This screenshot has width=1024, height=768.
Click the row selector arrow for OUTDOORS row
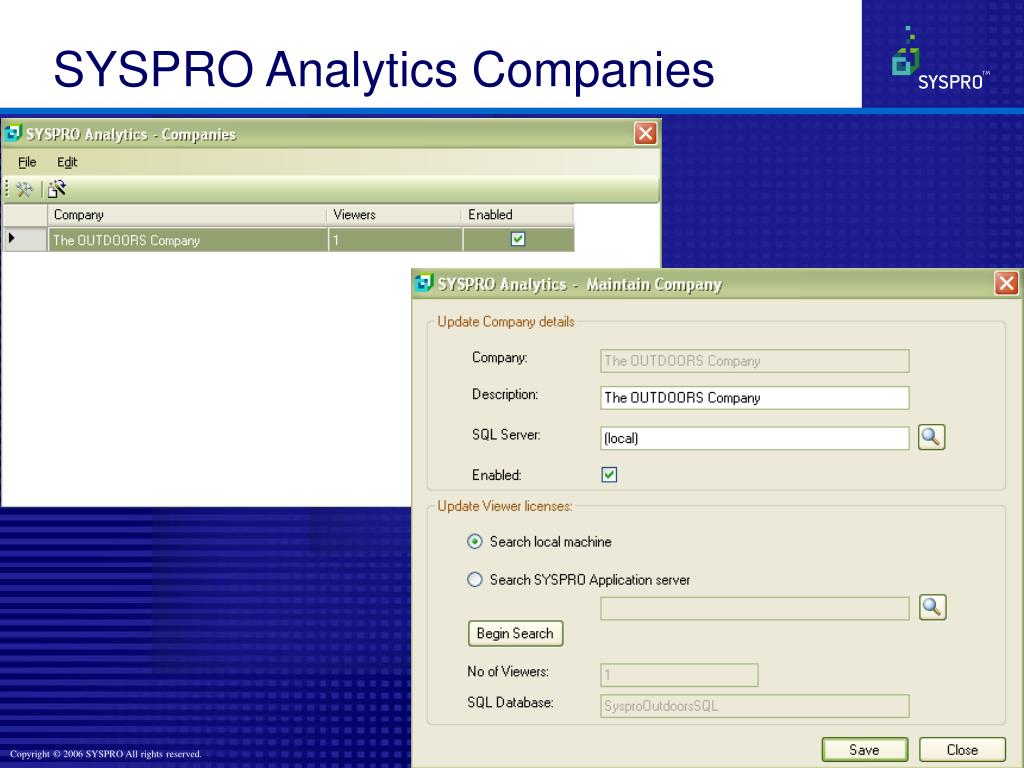(x=25, y=239)
